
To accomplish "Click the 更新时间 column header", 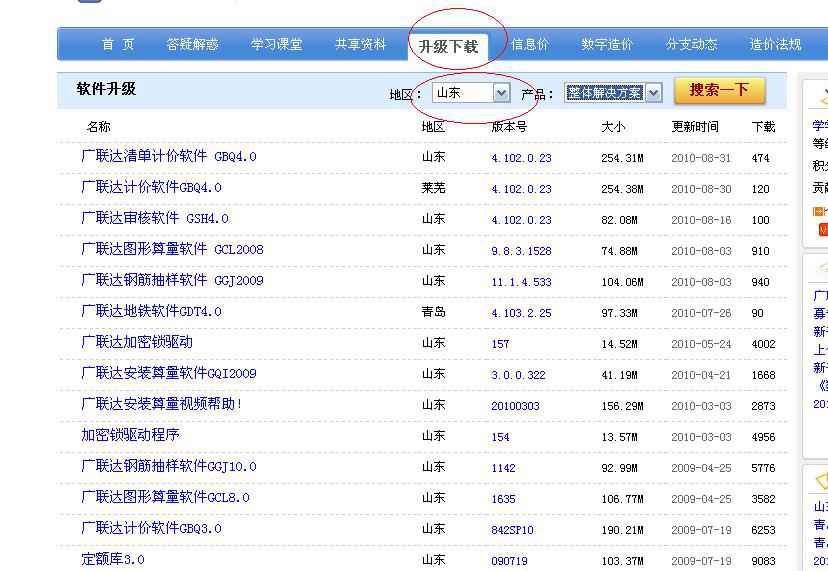I will point(695,127).
